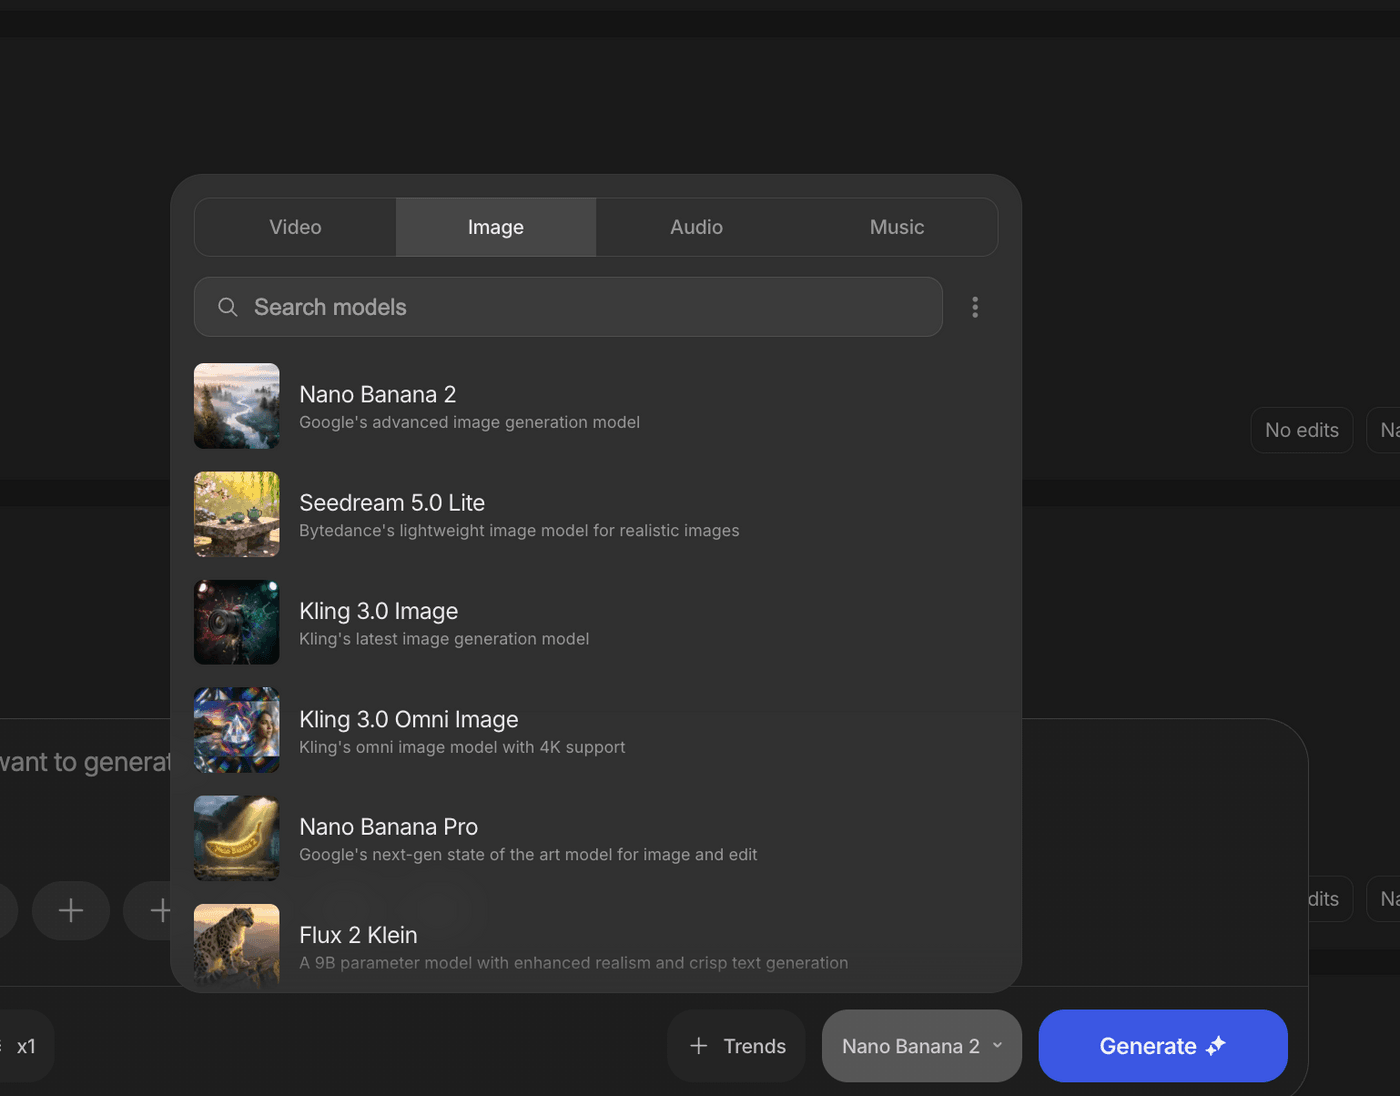This screenshot has height=1096, width=1400.
Task: Click the x1 count selector
Action: click(26, 1046)
